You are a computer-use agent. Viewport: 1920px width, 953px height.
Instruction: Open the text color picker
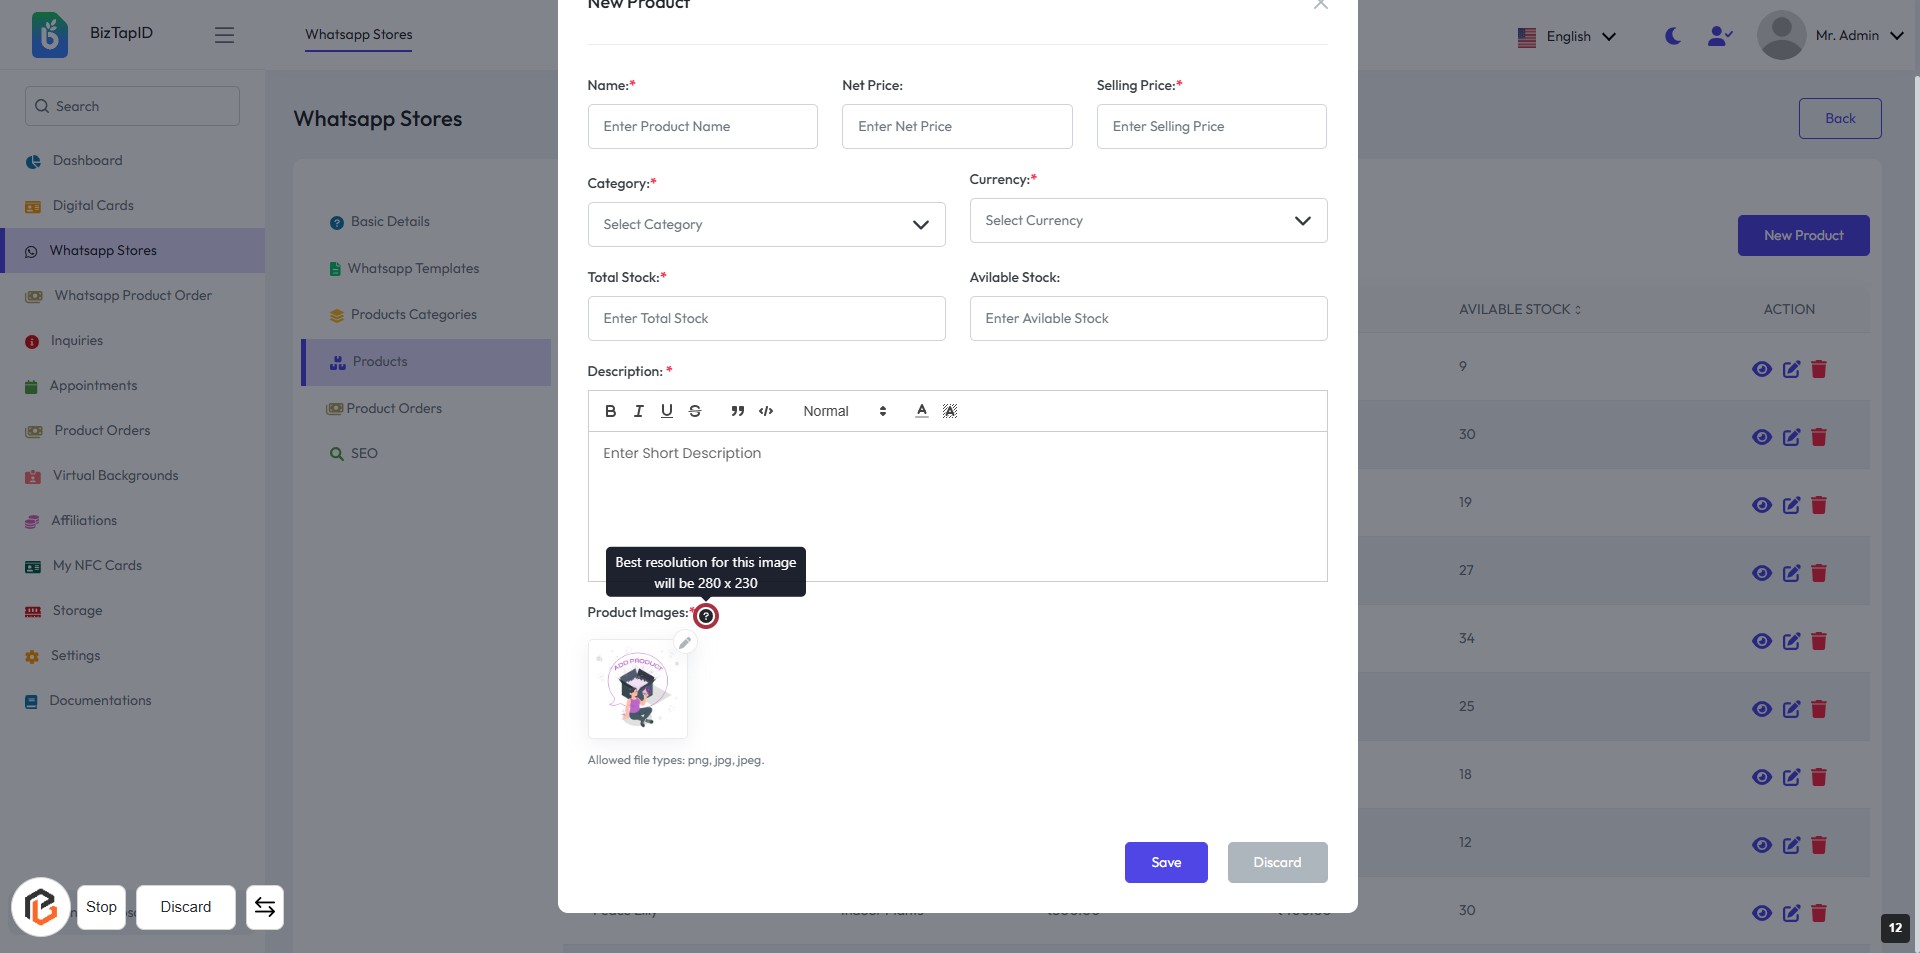pyautogui.click(x=921, y=411)
